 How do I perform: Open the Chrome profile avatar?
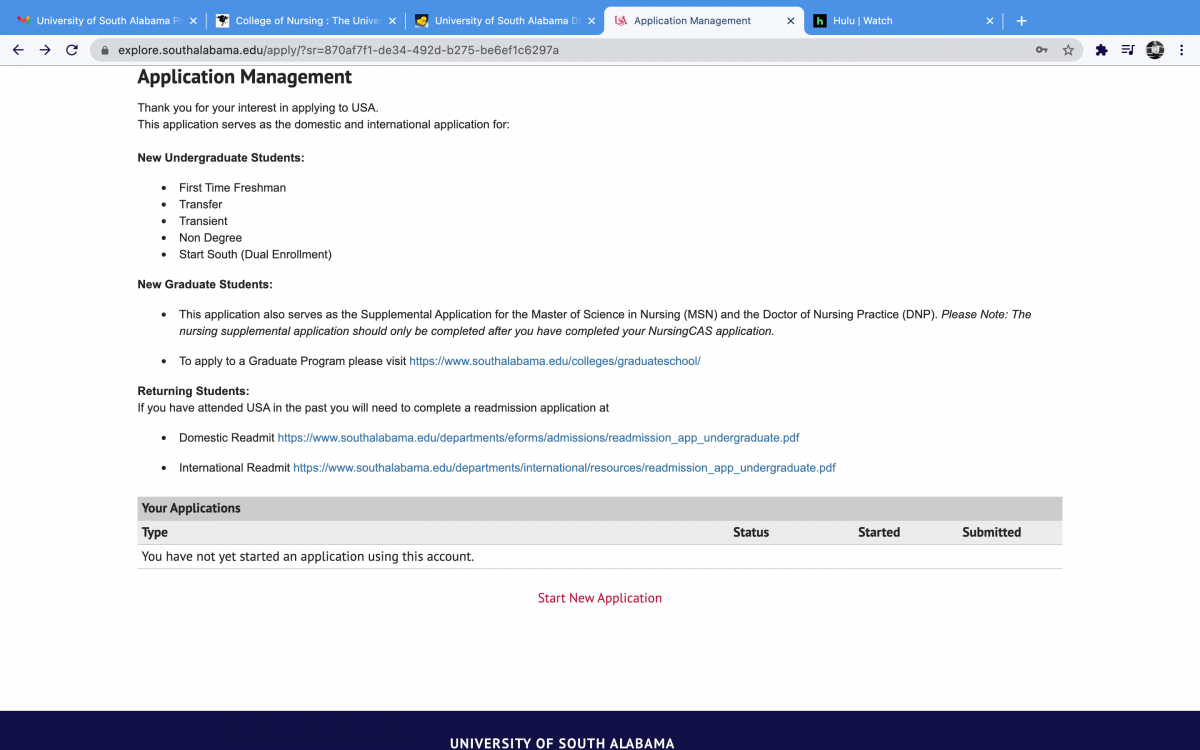coord(1155,50)
